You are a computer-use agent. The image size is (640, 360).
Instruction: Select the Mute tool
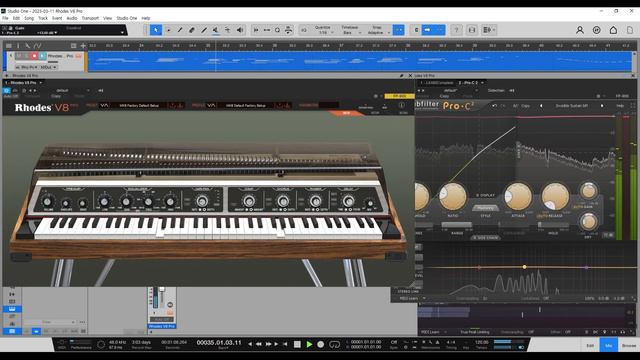tap(216, 30)
